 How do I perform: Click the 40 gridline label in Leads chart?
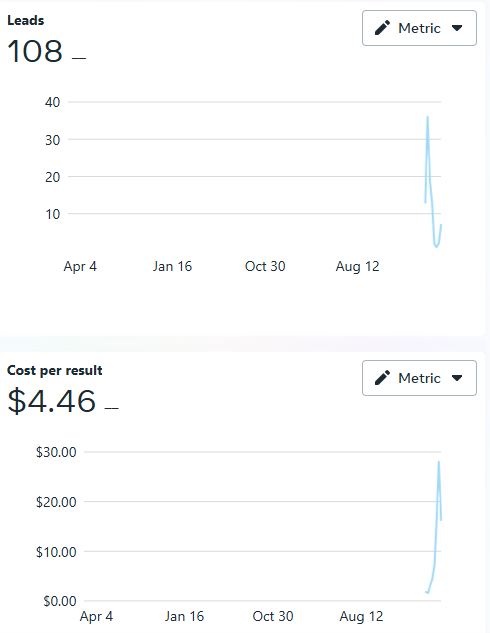click(52, 102)
